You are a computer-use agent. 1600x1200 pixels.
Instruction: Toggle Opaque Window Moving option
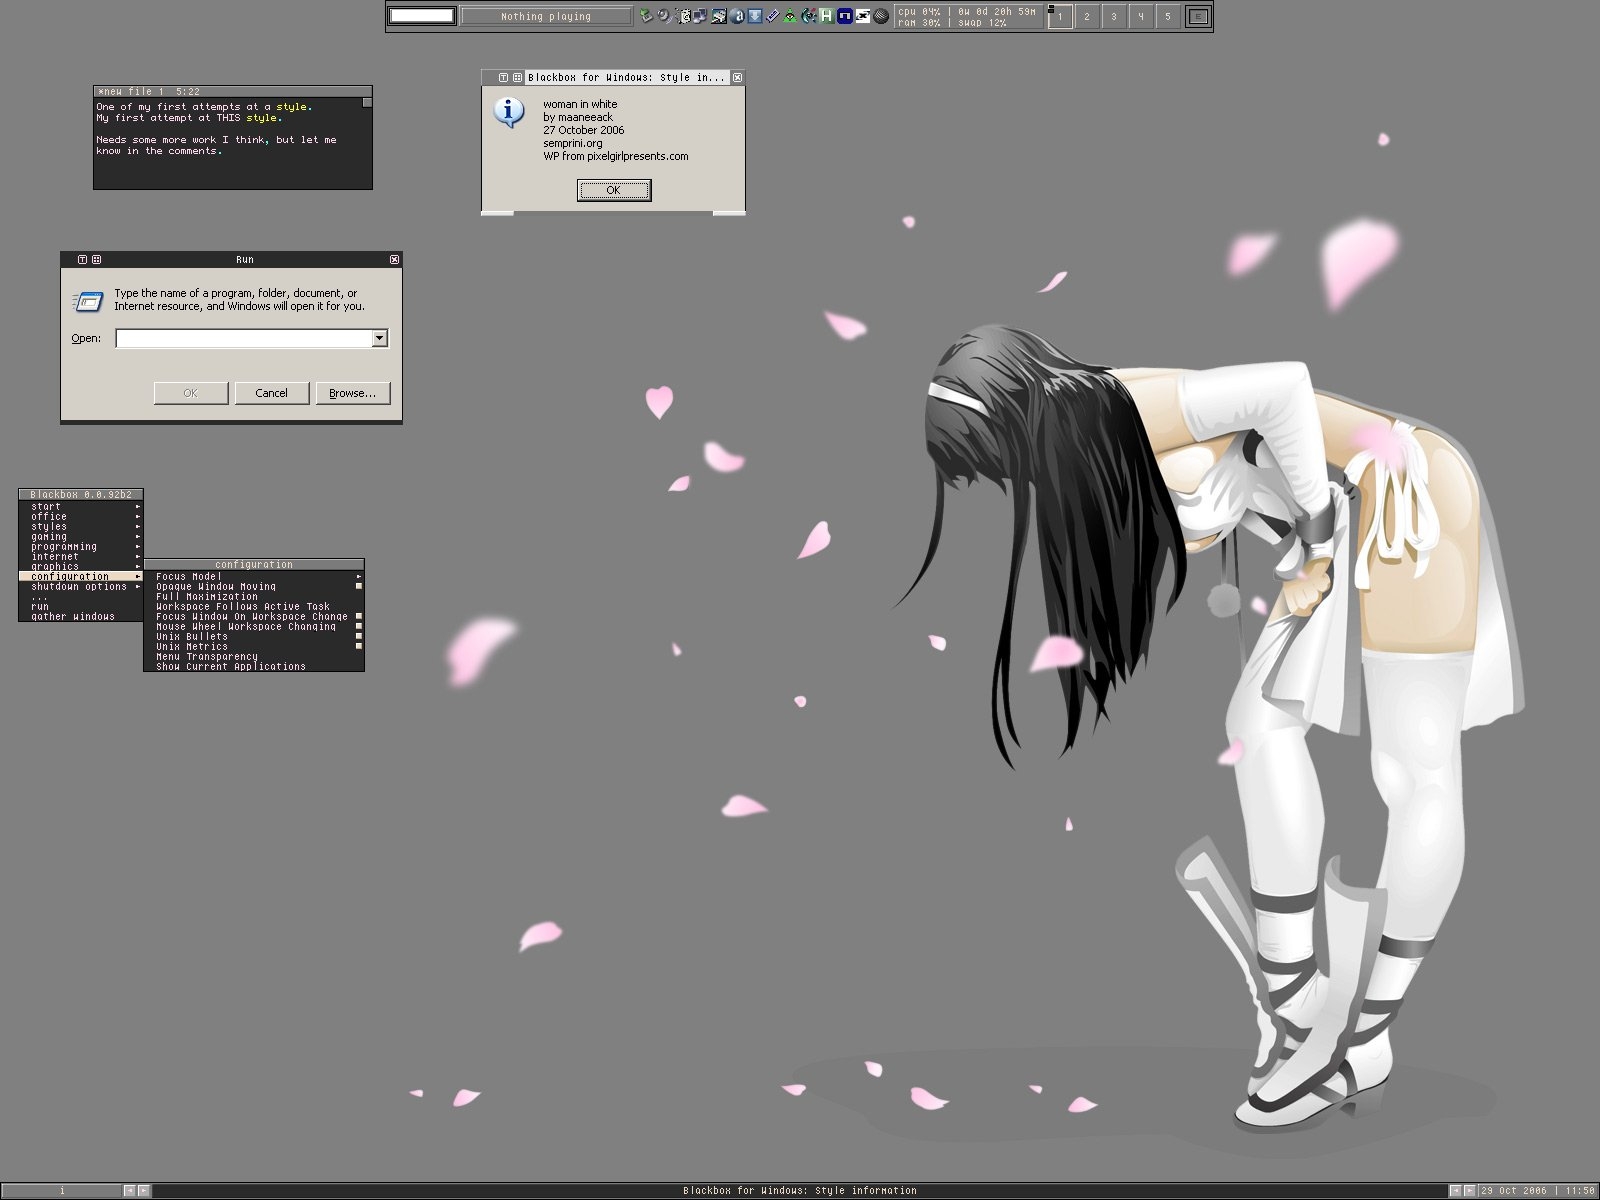click(x=254, y=586)
